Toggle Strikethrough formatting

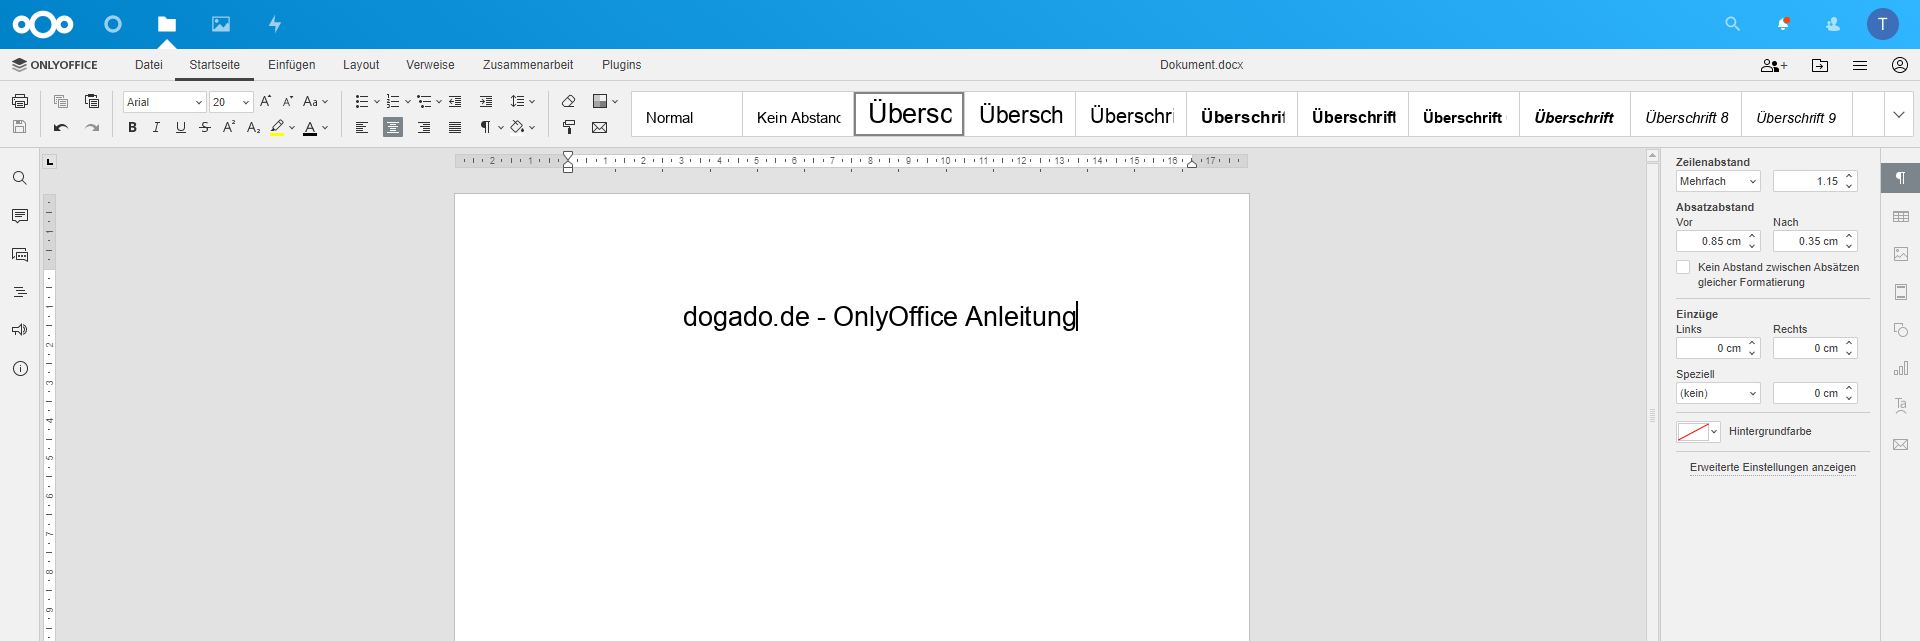[x=205, y=127]
